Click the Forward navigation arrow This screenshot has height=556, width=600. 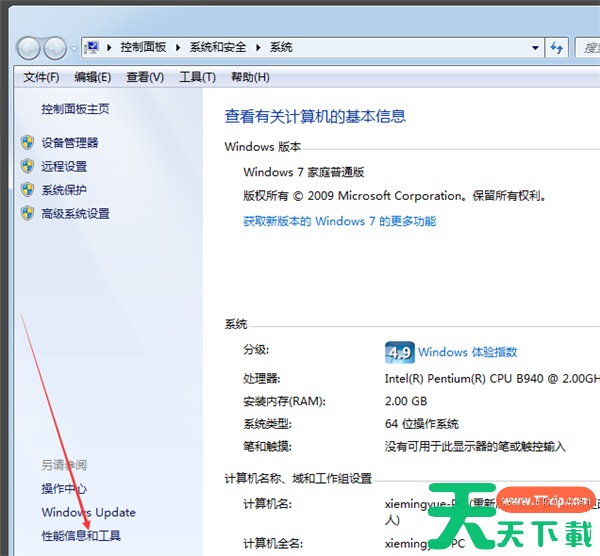(x=55, y=48)
